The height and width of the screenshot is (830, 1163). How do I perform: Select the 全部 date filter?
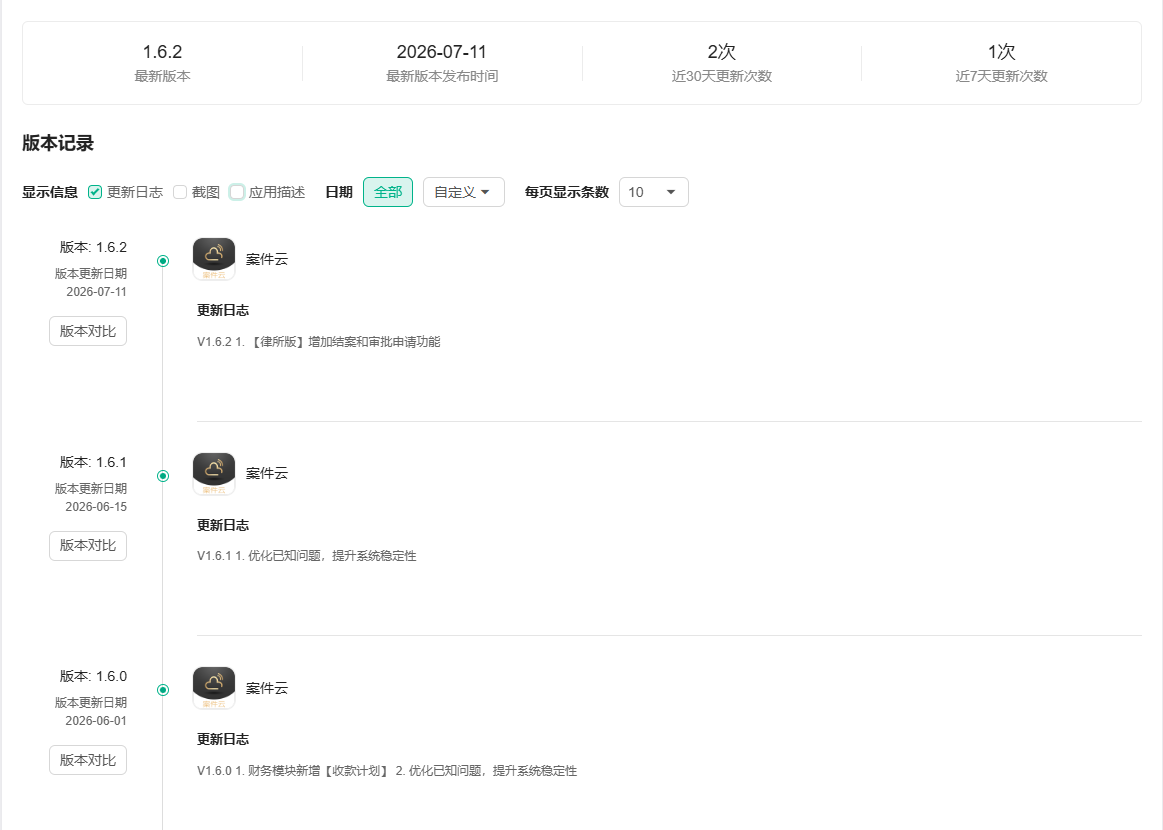point(388,192)
